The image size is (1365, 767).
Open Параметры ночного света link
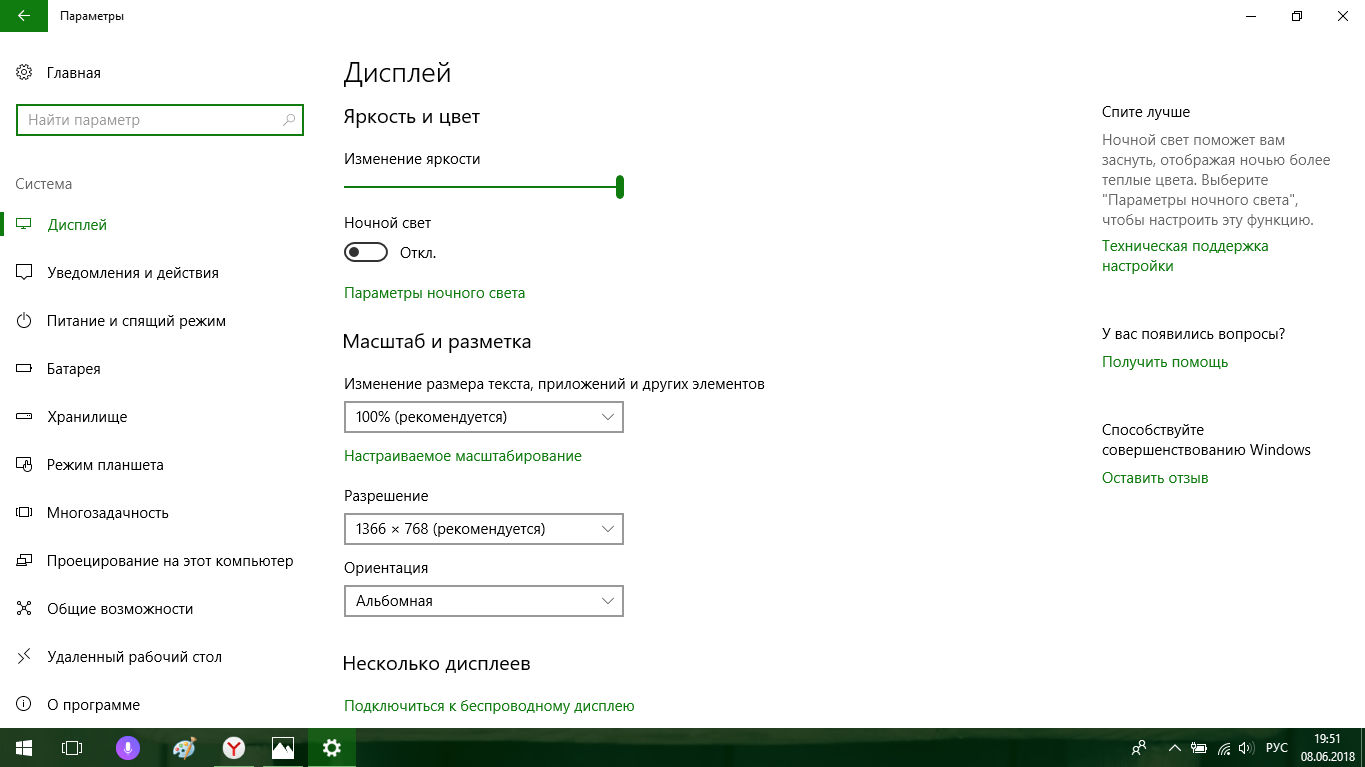pyautogui.click(x=434, y=293)
